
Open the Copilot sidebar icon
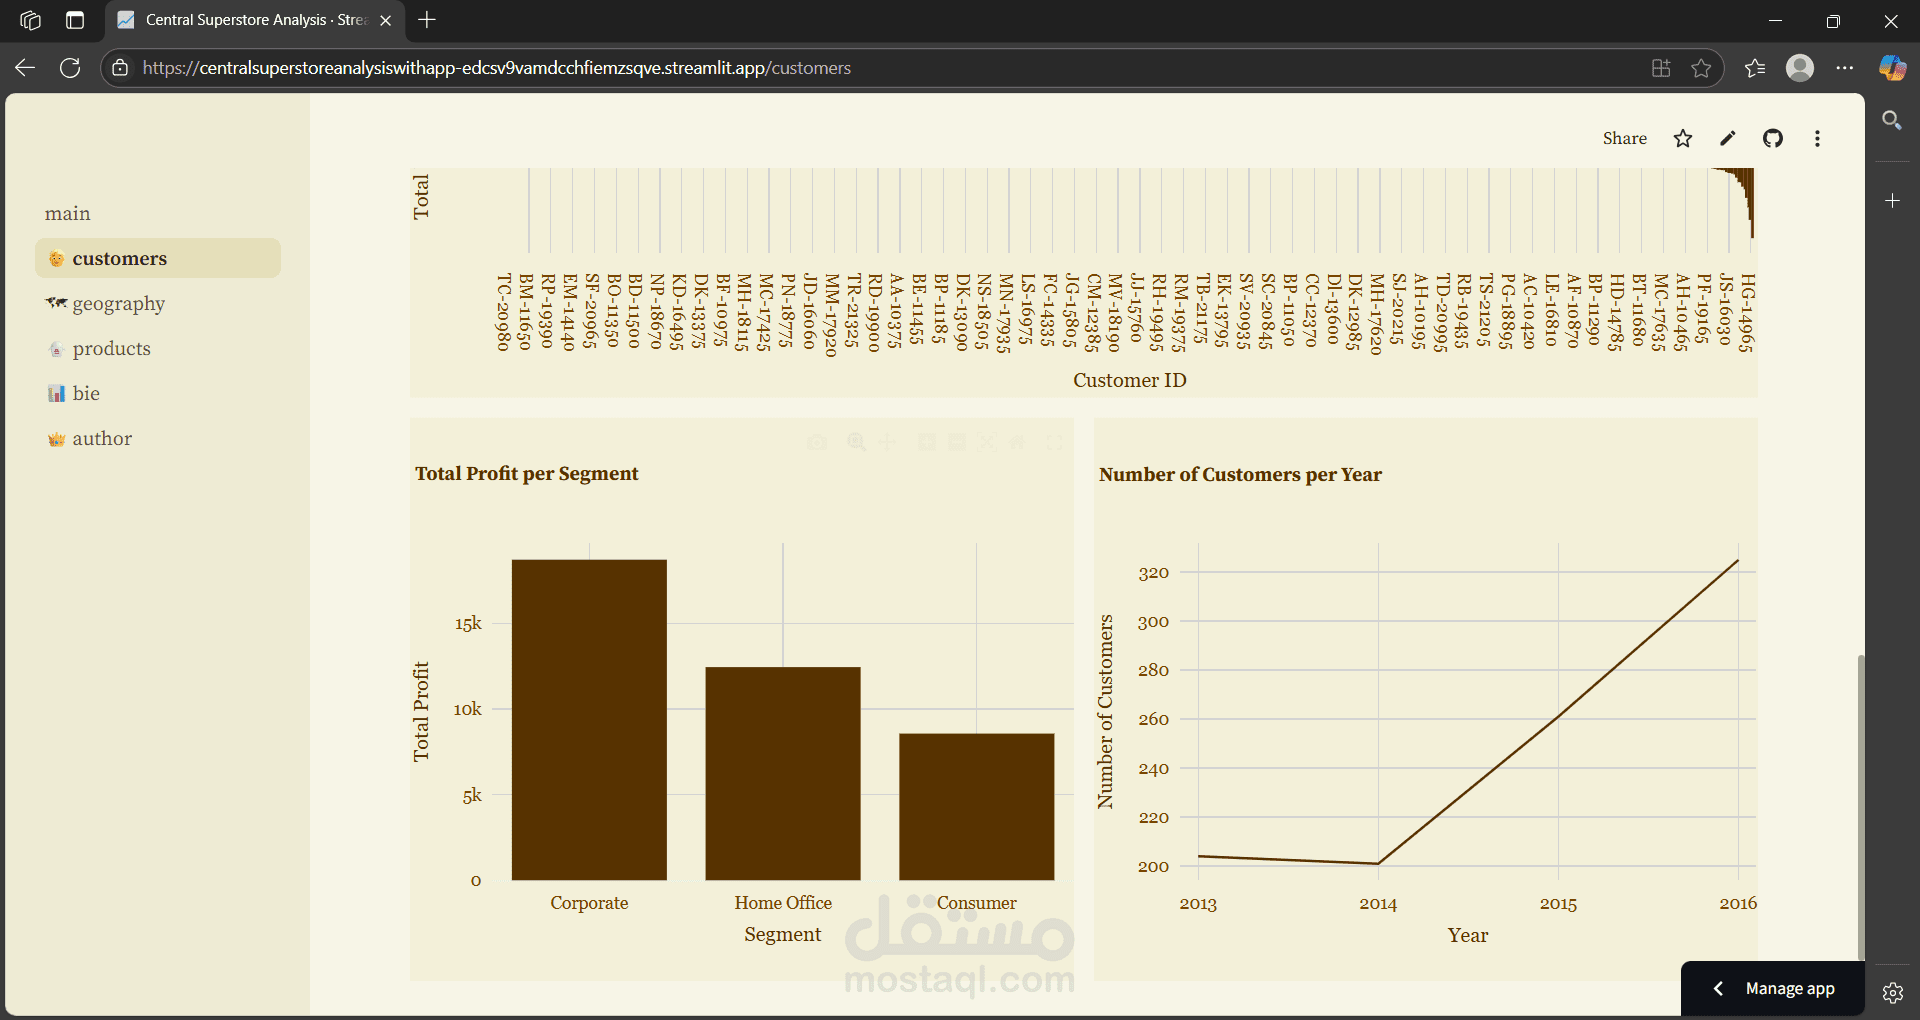pos(1892,68)
